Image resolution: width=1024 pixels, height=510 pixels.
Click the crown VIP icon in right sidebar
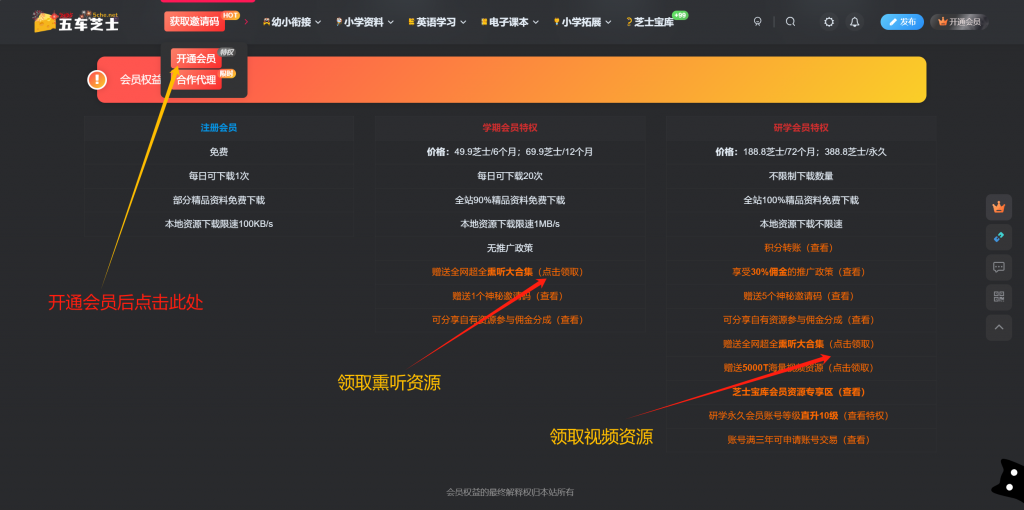997,207
